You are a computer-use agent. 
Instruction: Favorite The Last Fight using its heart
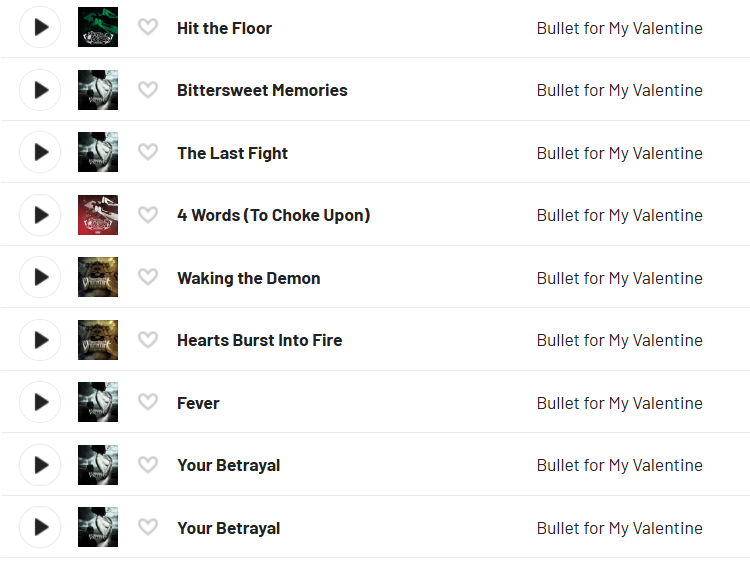[148, 152]
